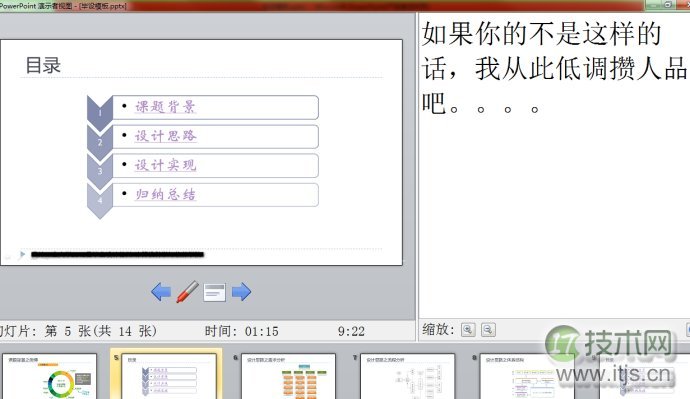
Task: Open the 归纳总结 hyperlink
Action: point(165,194)
